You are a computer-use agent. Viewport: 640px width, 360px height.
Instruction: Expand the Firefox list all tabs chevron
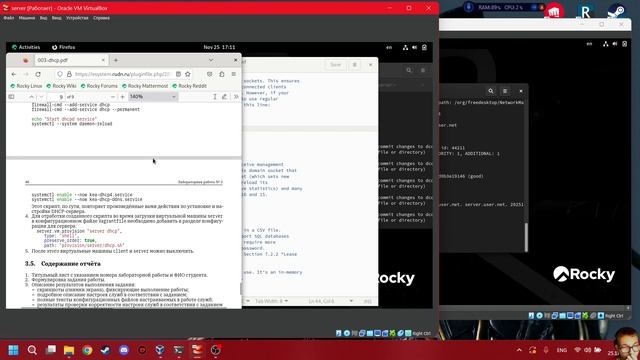point(211,60)
